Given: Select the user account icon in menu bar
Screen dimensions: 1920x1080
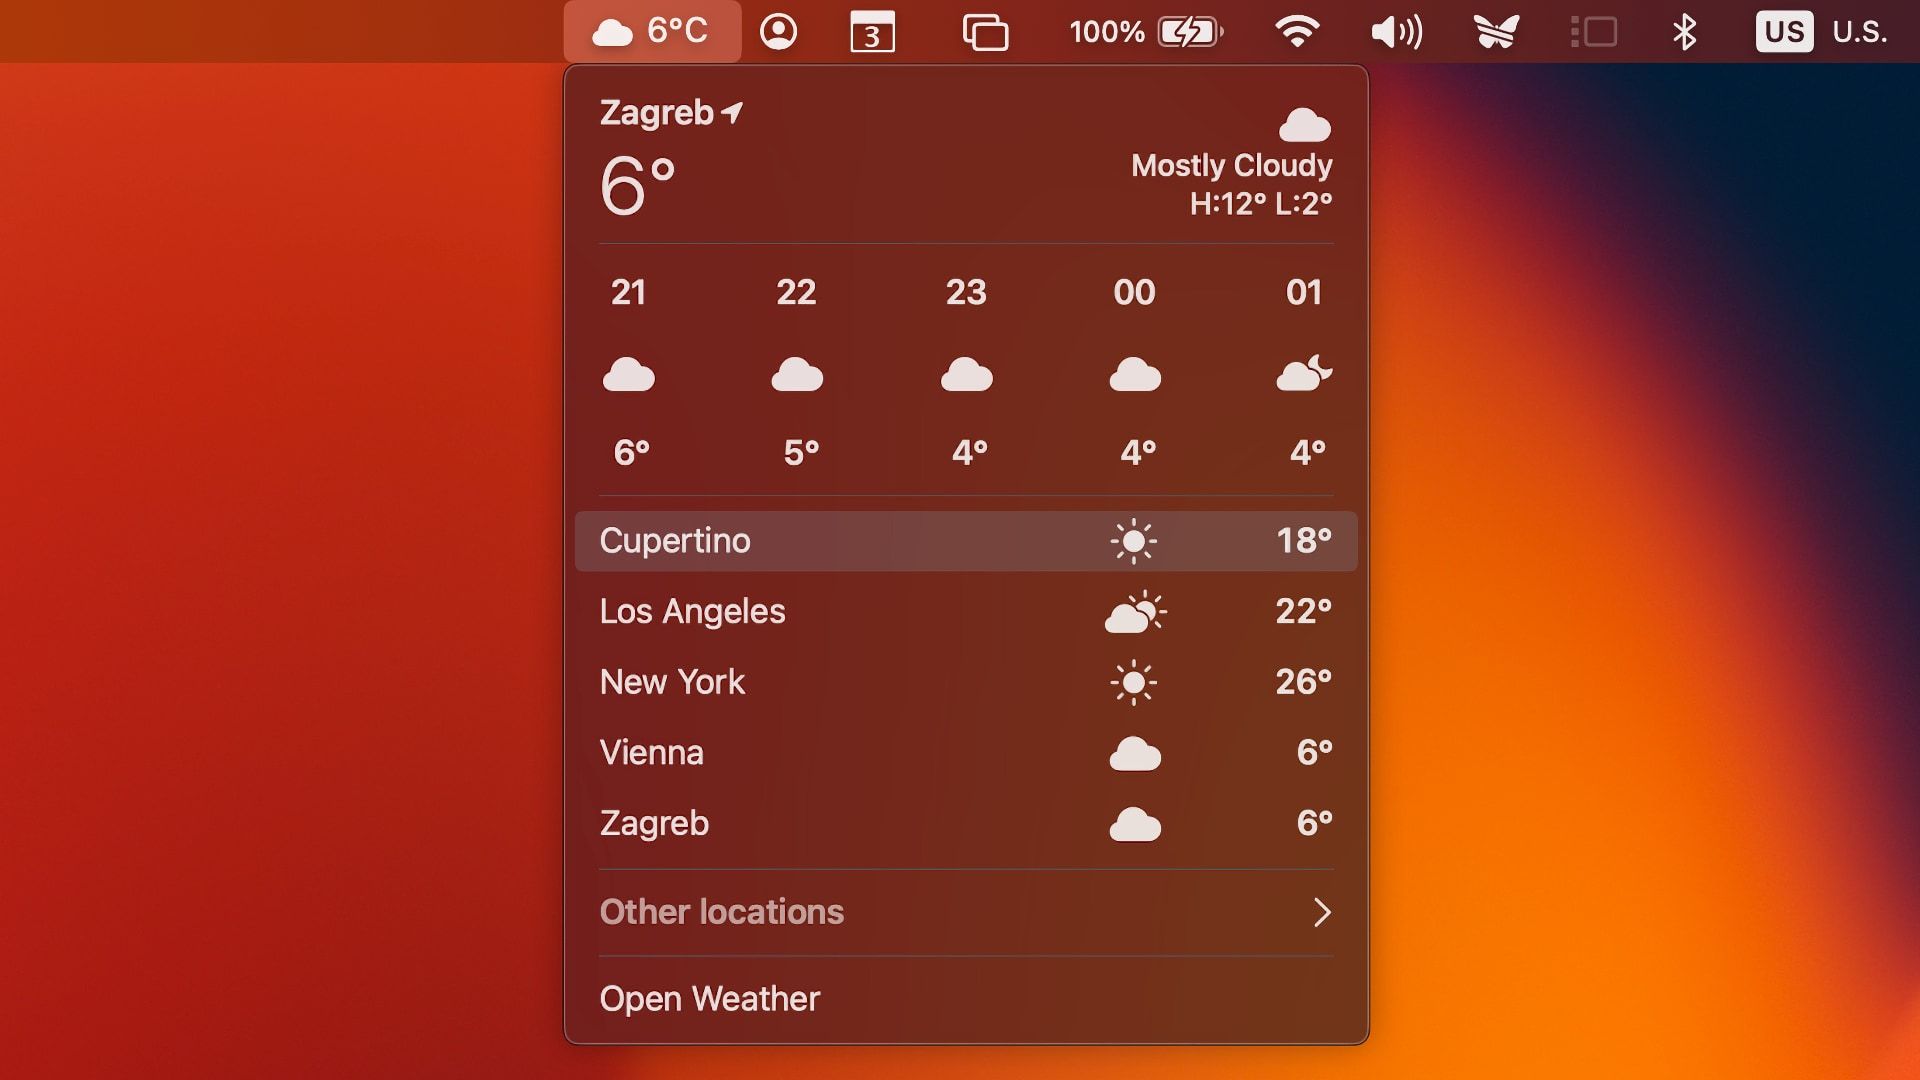Looking at the screenshot, I should [x=779, y=30].
